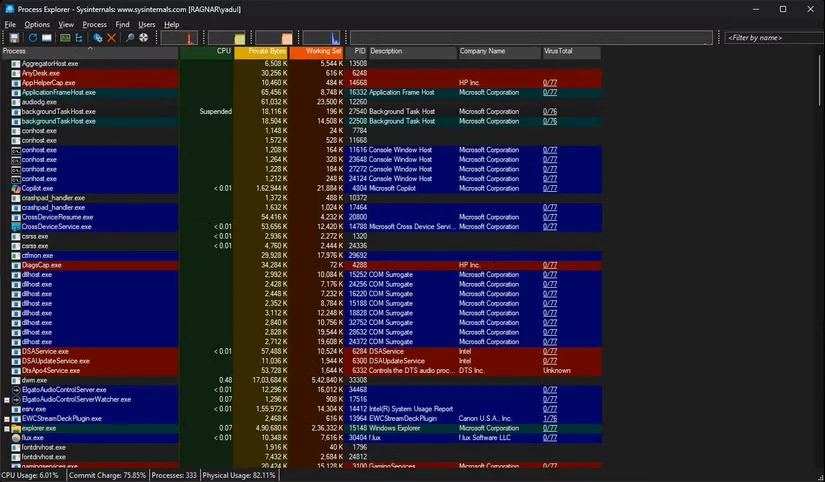Click the Find Window's Process crosshair icon
Image resolution: width=825 pixels, height=482 pixels.
coord(144,38)
